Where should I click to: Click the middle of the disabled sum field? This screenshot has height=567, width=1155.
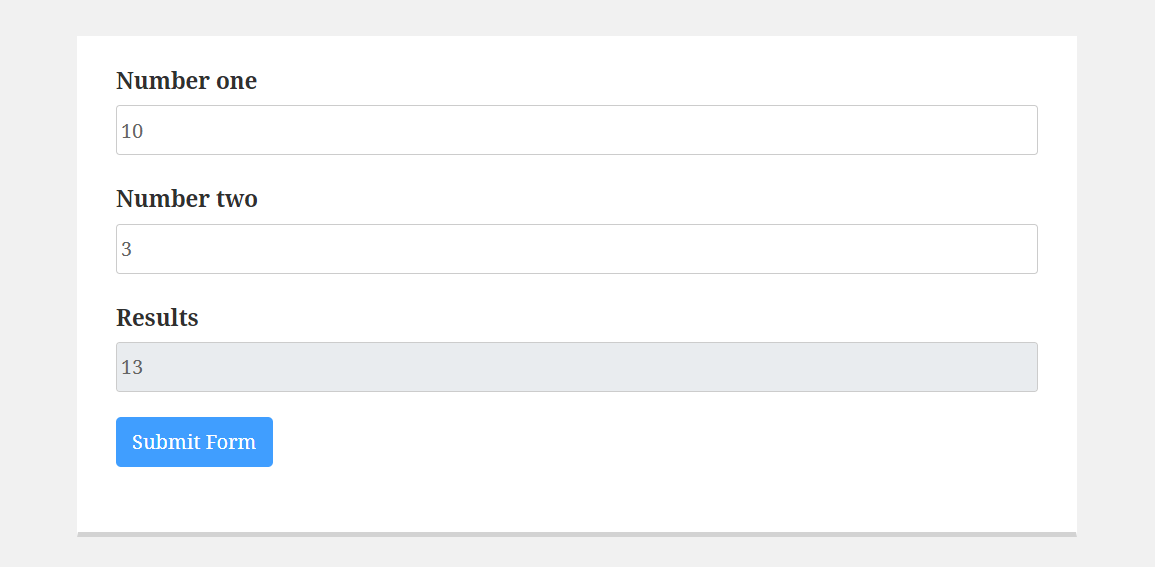[577, 367]
